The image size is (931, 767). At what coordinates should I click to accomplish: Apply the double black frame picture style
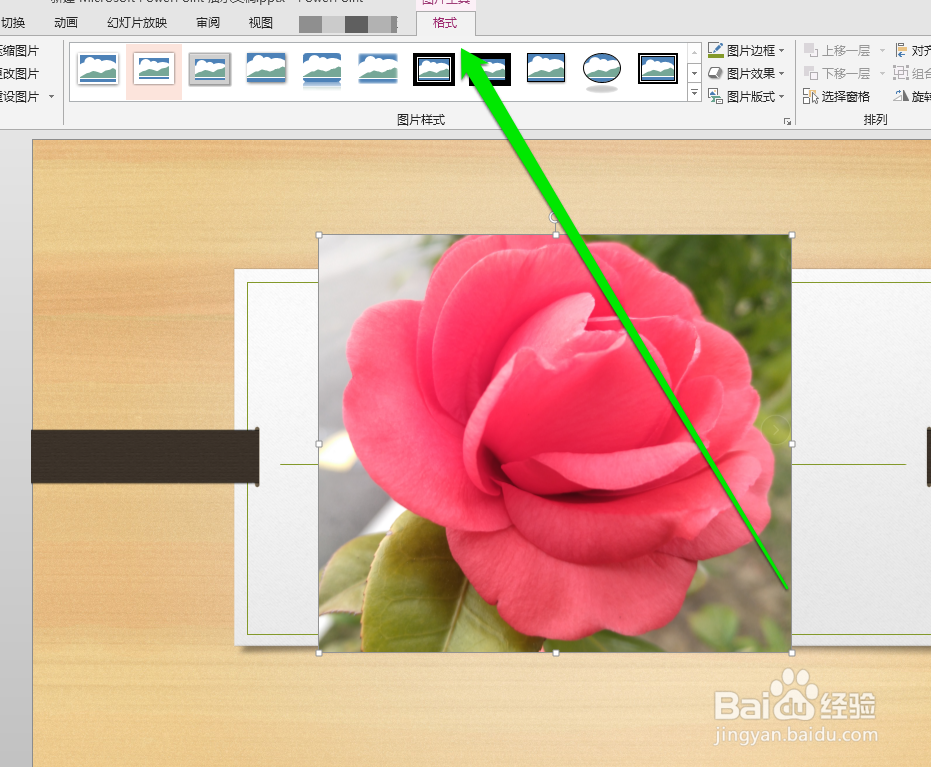point(434,69)
